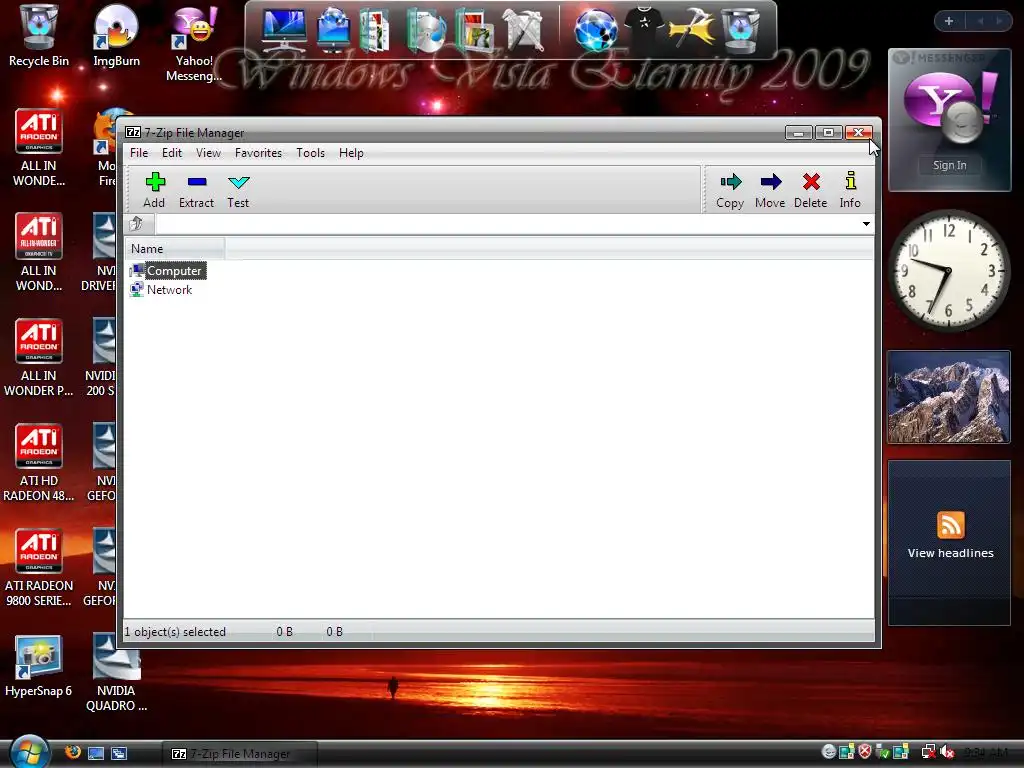This screenshot has width=1024, height=768.
Task: Open the Yahoo! Messenger desktop shortcut
Action: 194,42
